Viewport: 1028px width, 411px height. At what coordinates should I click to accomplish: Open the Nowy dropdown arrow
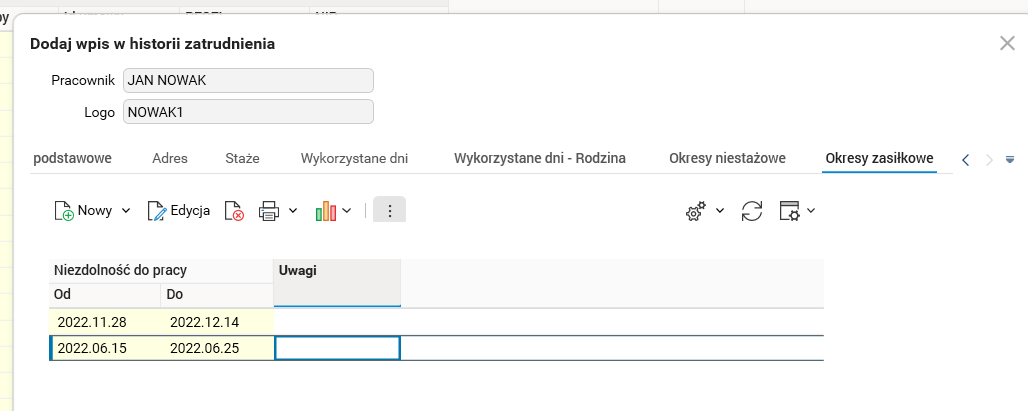coord(126,211)
